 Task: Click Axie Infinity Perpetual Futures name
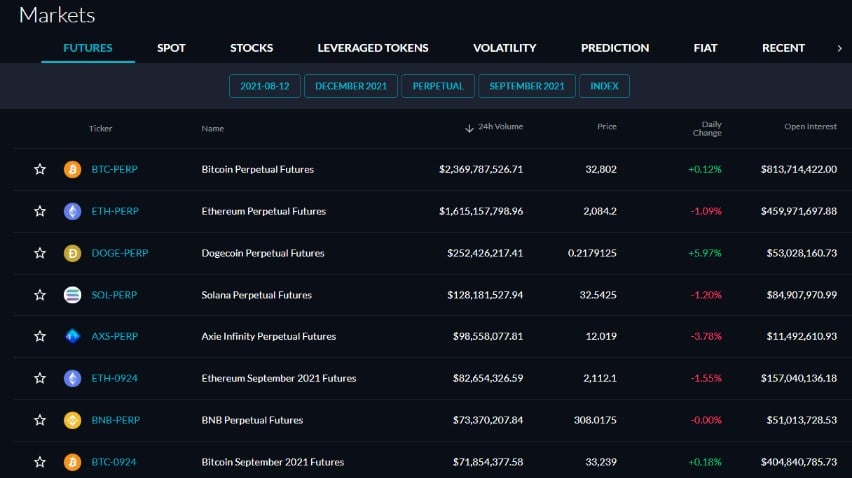(268, 336)
